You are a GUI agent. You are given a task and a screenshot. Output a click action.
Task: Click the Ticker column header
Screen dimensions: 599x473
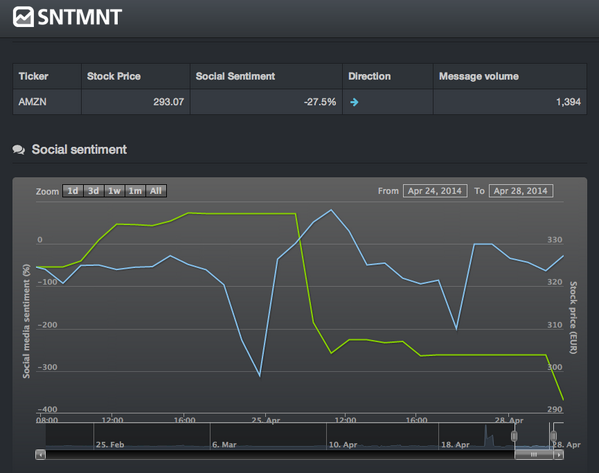tap(47, 76)
